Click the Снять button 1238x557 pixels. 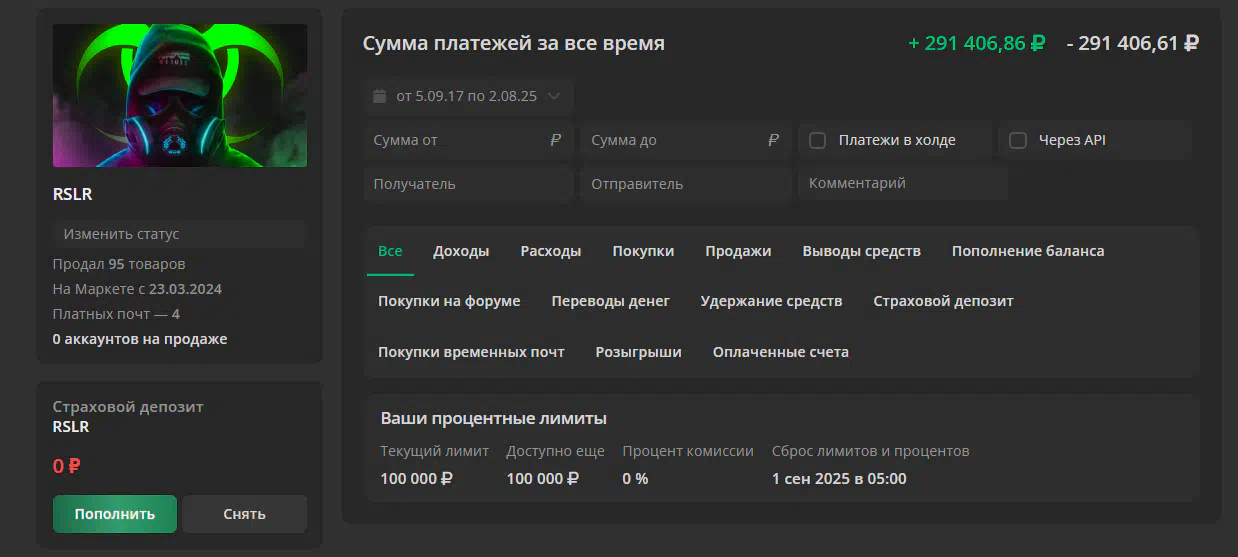click(x=244, y=514)
